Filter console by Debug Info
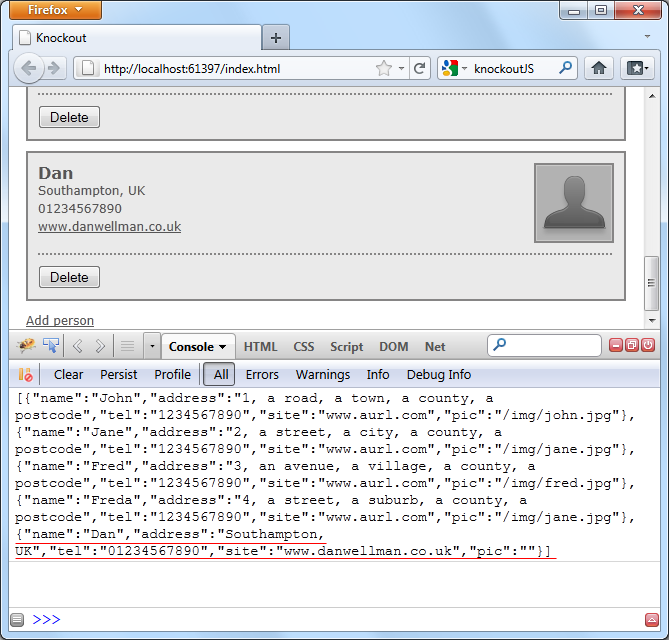The image size is (669, 640). (x=439, y=375)
